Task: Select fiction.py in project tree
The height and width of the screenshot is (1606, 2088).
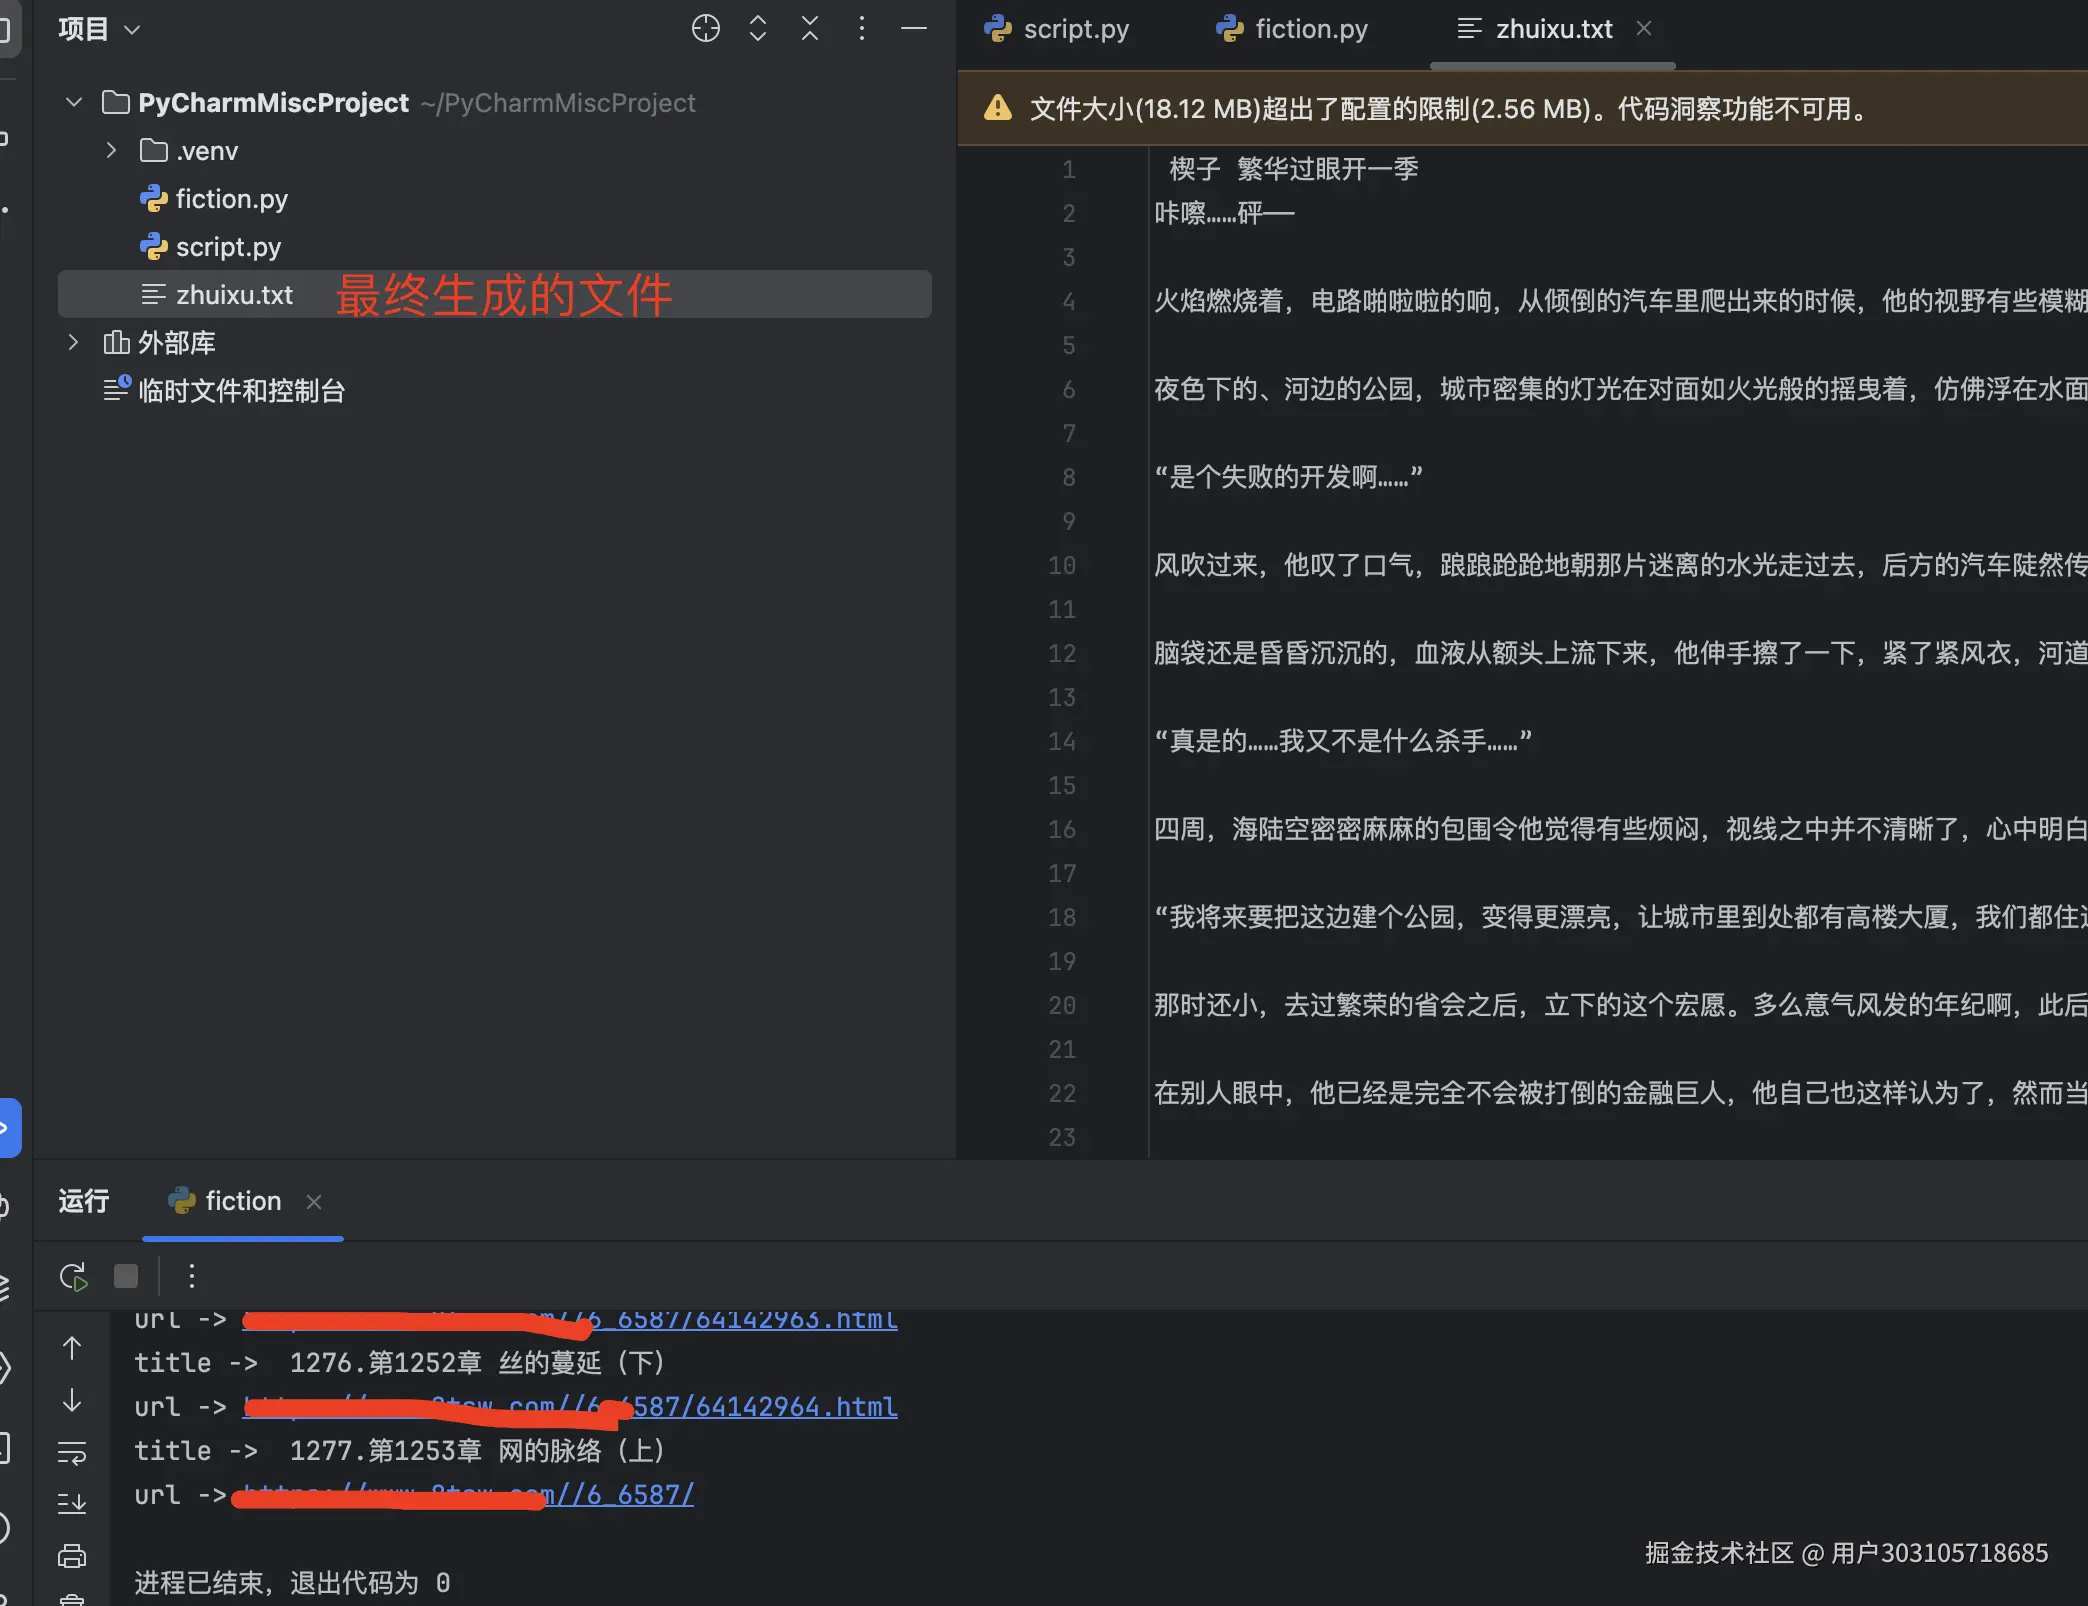Action: (x=232, y=198)
